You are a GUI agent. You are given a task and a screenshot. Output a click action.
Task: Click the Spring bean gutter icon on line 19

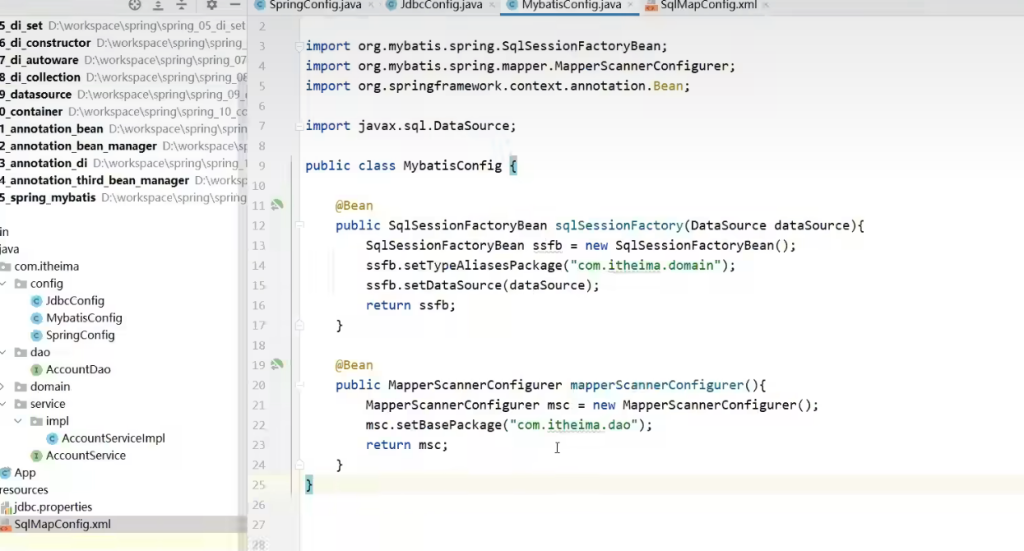click(x=277, y=365)
